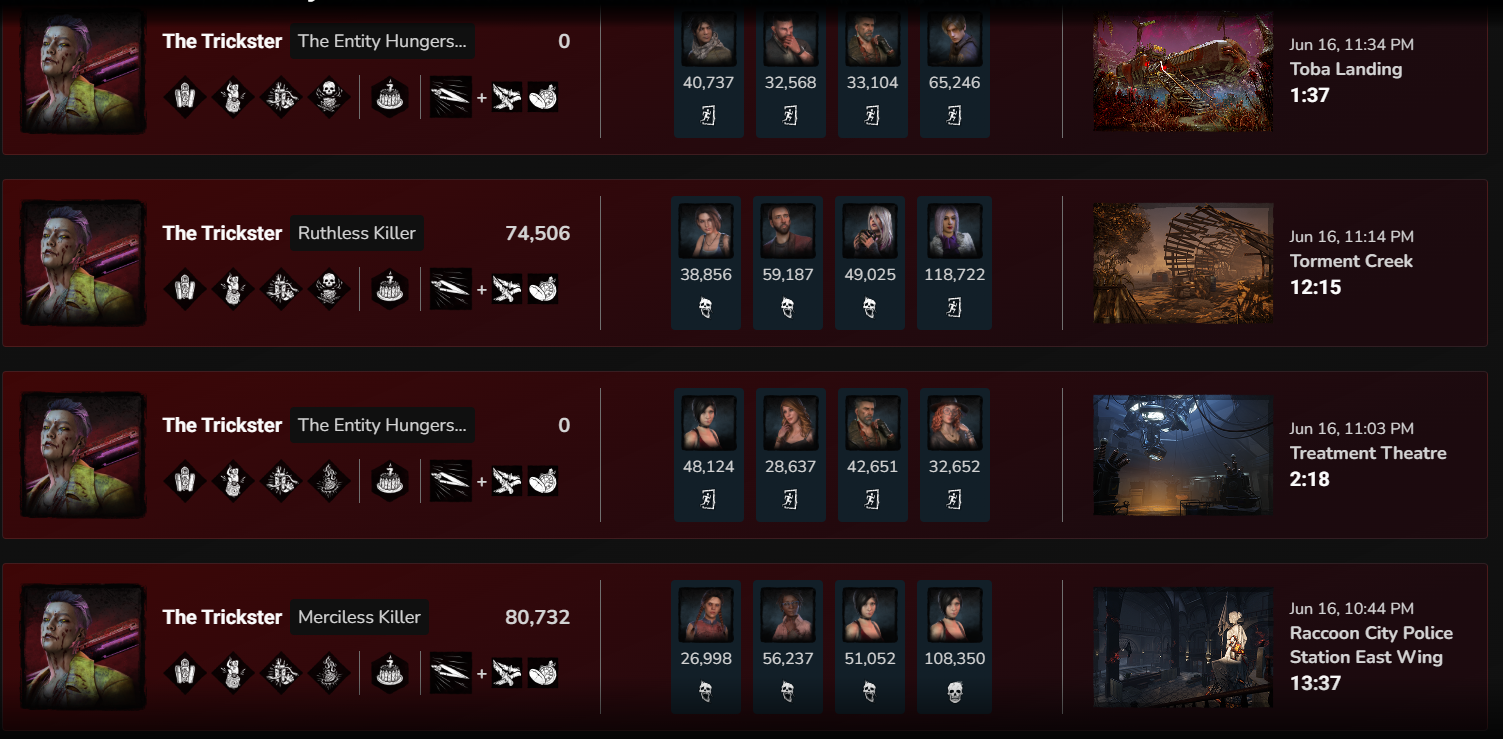The image size is (1503, 739).
Task: Open Raccoon City Police Station East Wing link
Action: point(1371,645)
